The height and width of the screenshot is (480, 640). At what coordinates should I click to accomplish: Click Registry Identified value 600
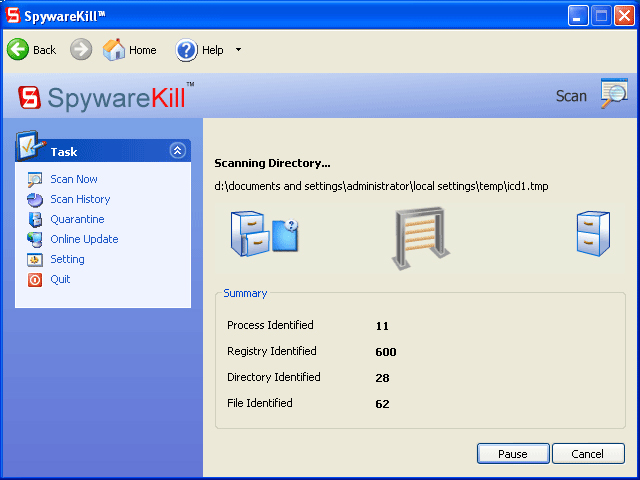pos(386,352)
